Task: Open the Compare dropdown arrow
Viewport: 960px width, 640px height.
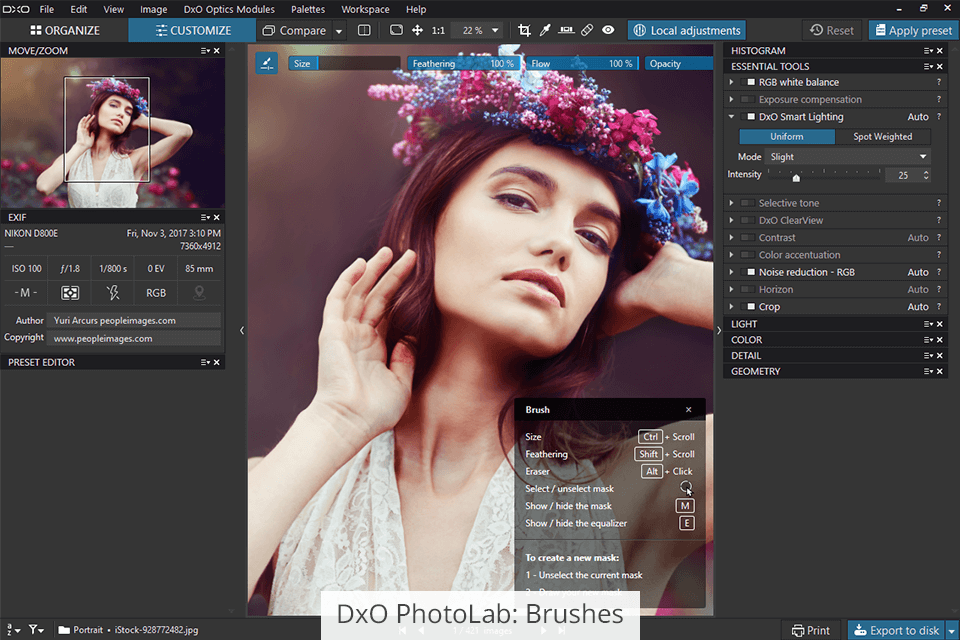Action: point(339,31)
